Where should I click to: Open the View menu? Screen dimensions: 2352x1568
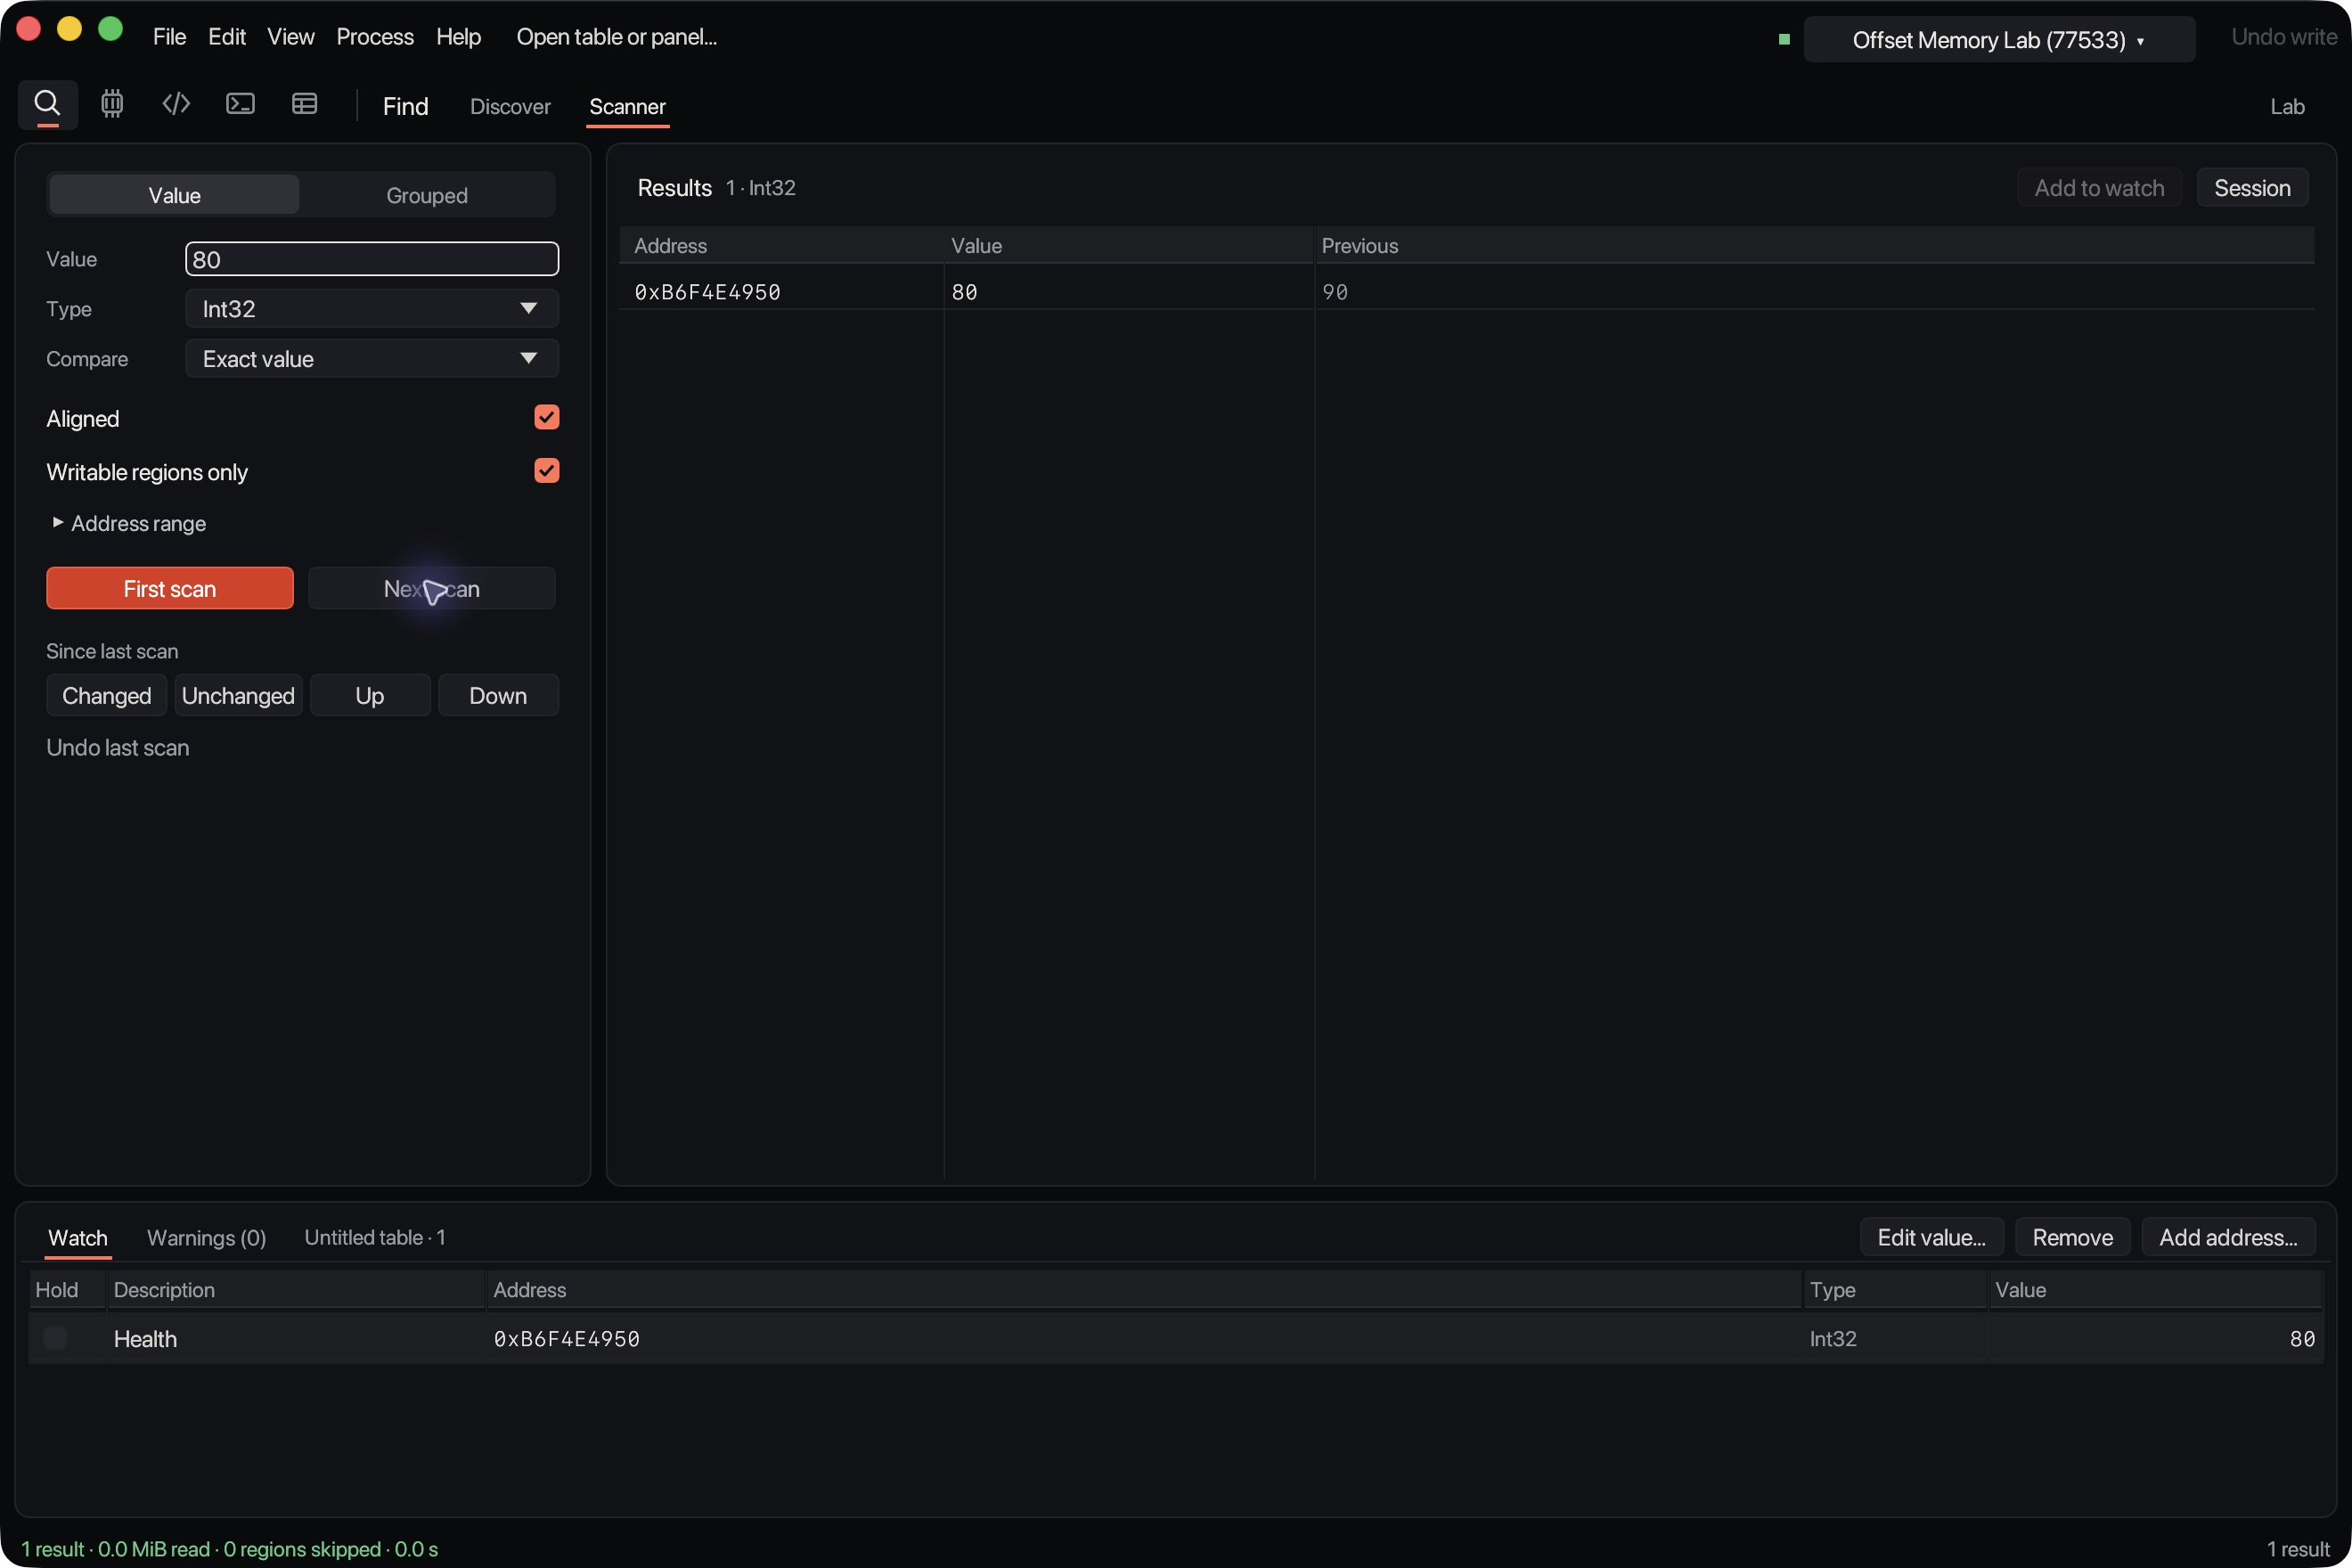pyautogui.click(x=290, y=37)
